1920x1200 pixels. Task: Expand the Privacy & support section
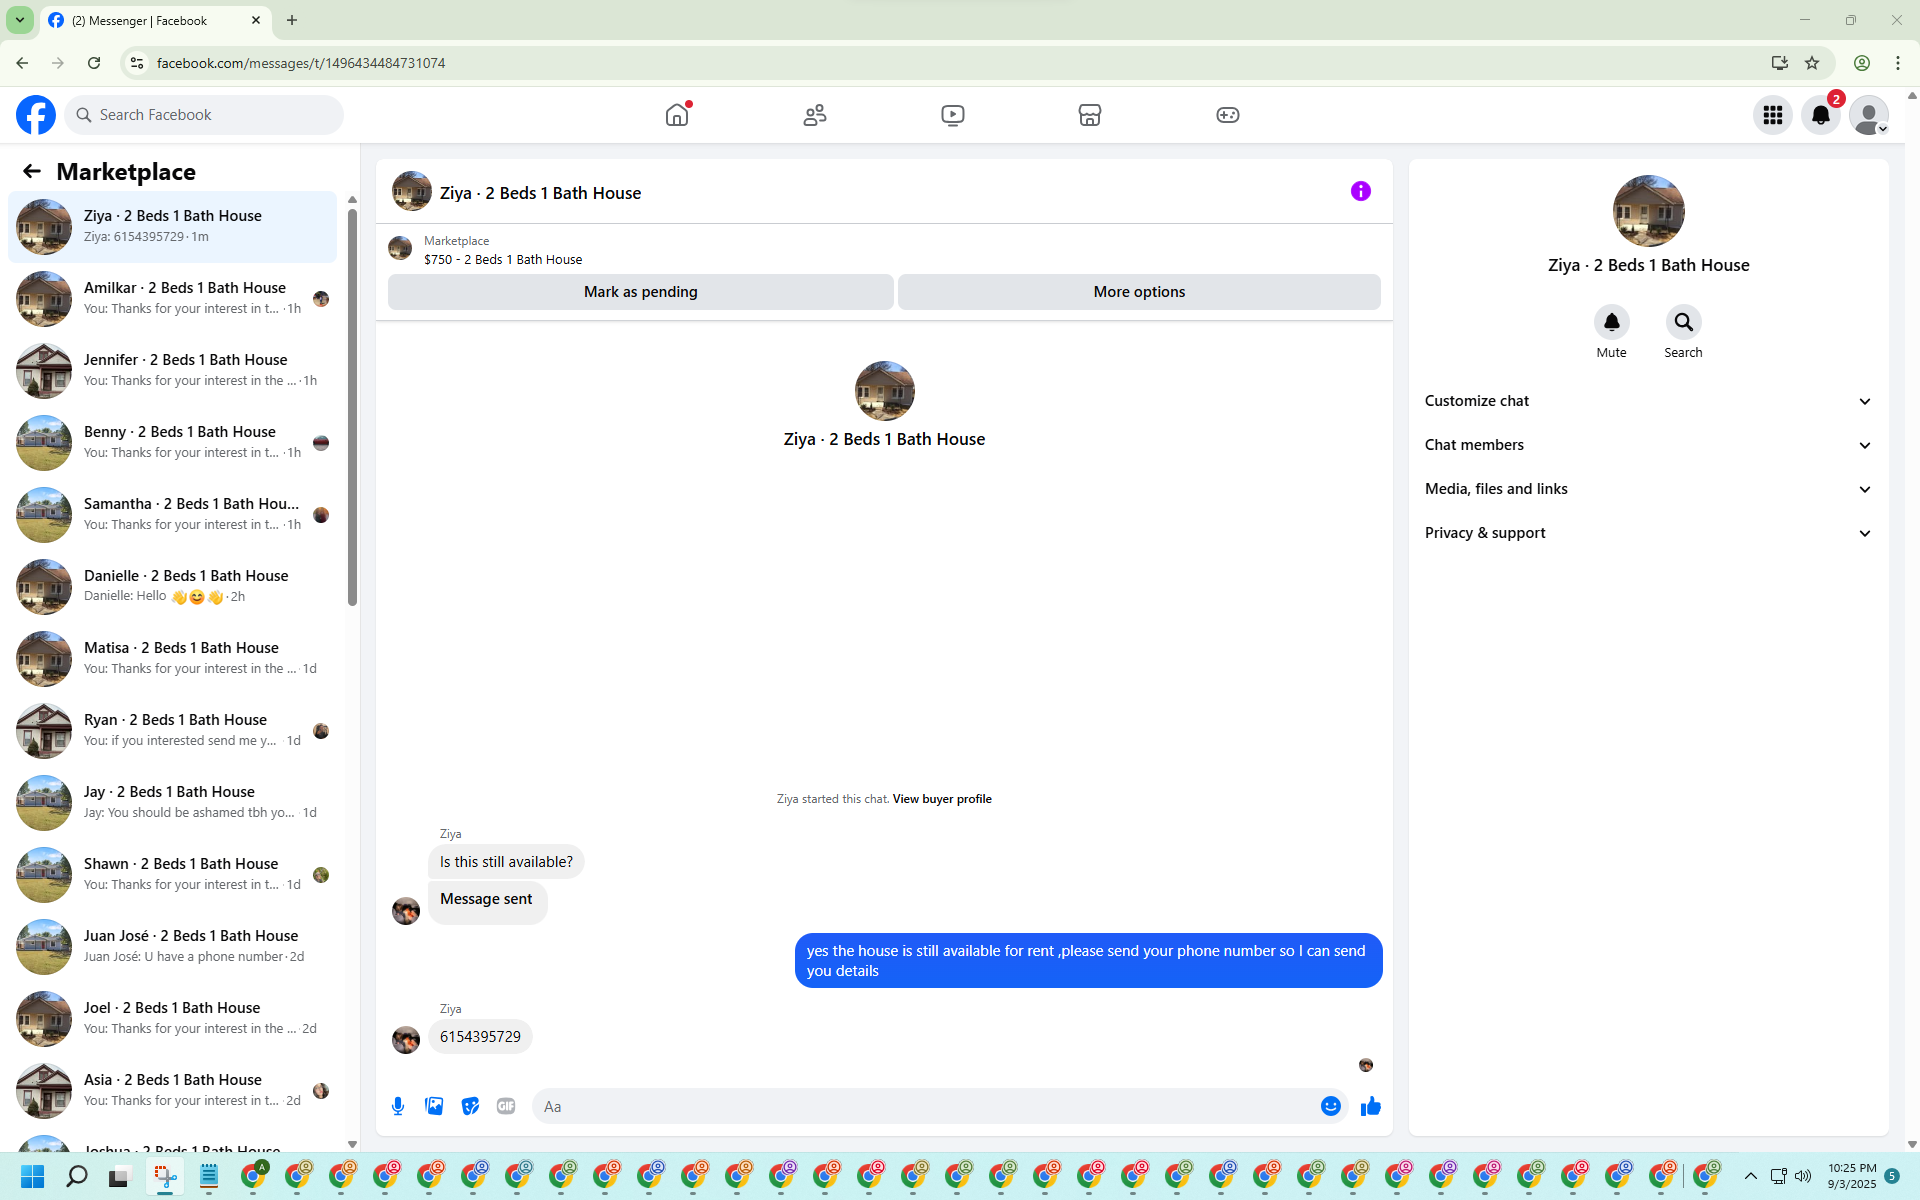pos(1648,533)
